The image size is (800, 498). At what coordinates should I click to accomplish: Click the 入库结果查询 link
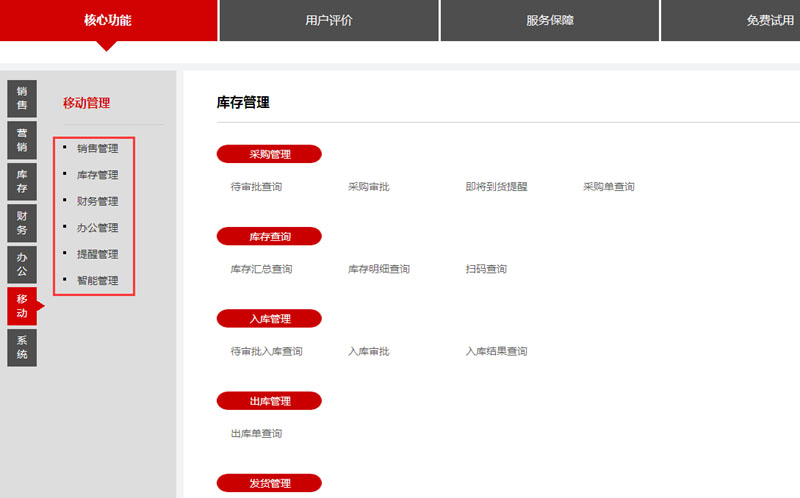point(496,352)
